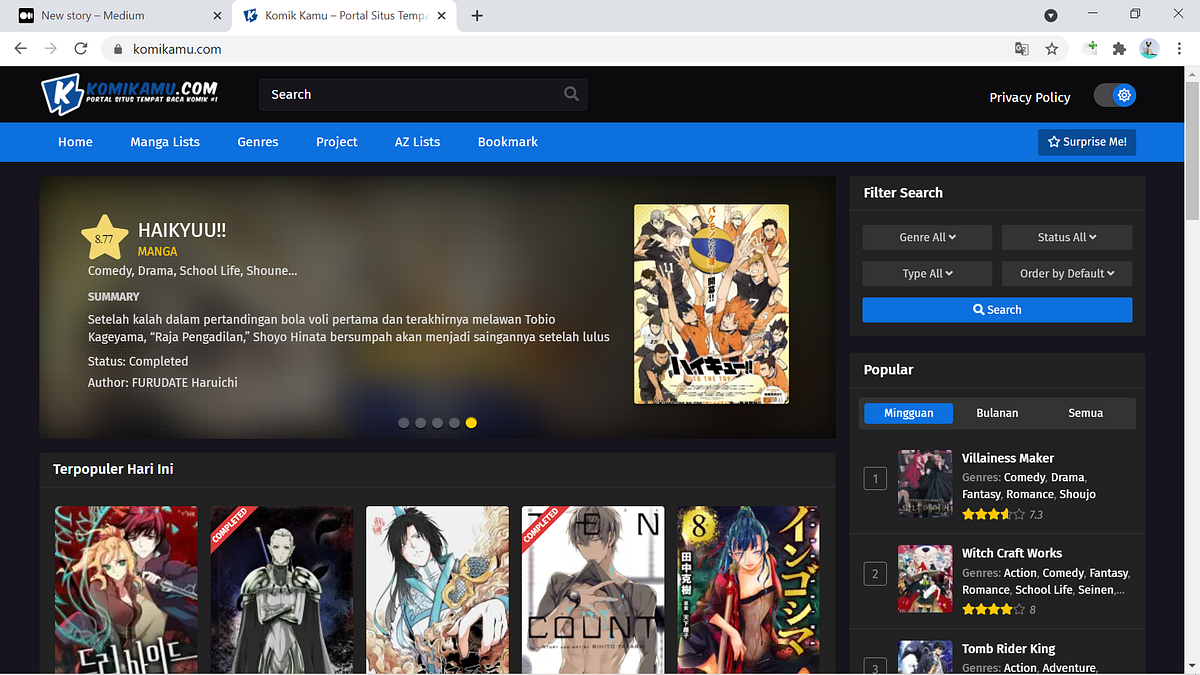The image size is (1200, 675).
Task: Select the active yellow slider dot
Action: pyautogui.click(x=471, y=423)
